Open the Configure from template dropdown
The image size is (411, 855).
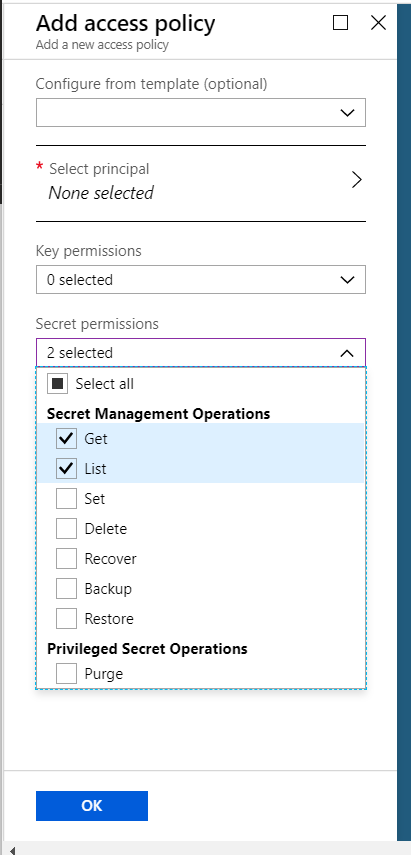tap(201, 112)
